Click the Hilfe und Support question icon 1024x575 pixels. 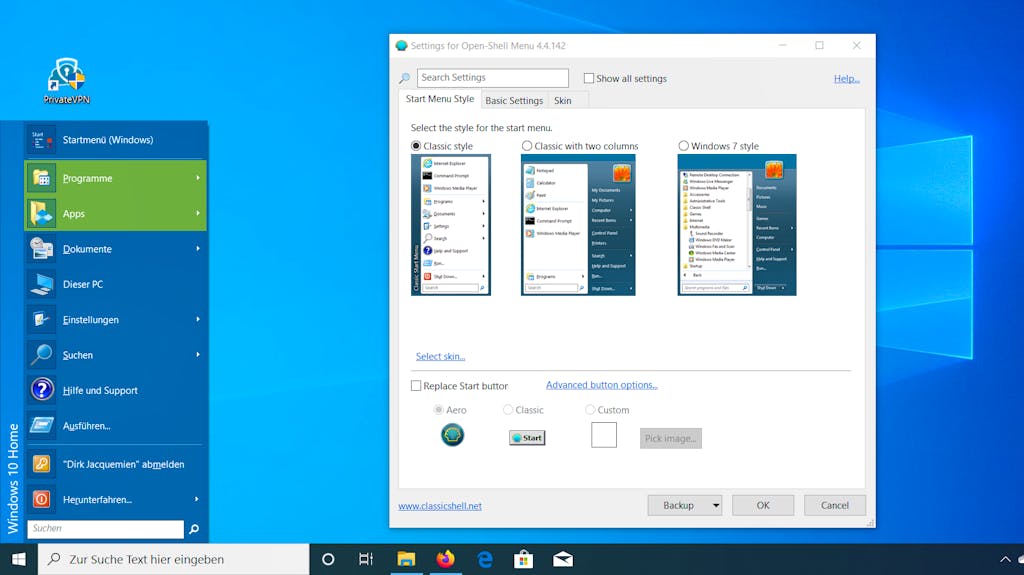click(x=41, y=390)
